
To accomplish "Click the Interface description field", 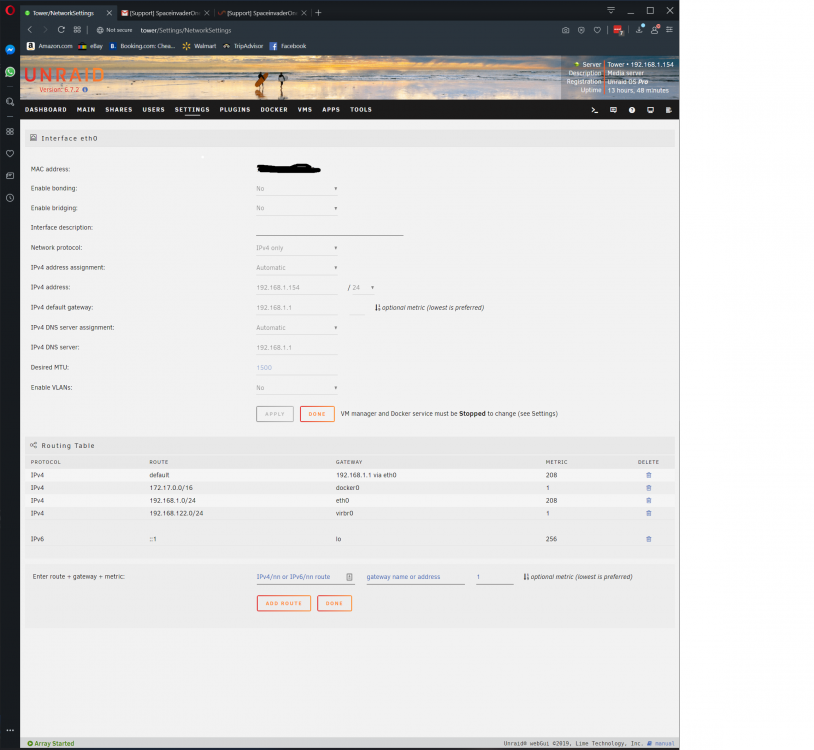I will (x=329, y=228).
